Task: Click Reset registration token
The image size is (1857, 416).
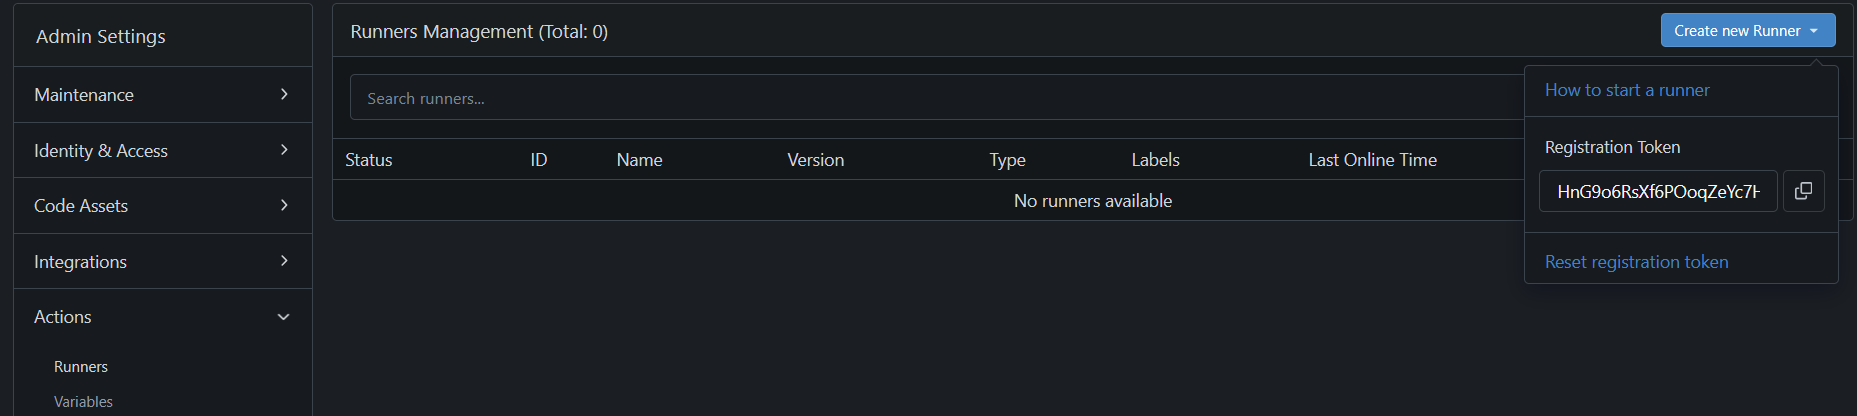Action: 1636,262
